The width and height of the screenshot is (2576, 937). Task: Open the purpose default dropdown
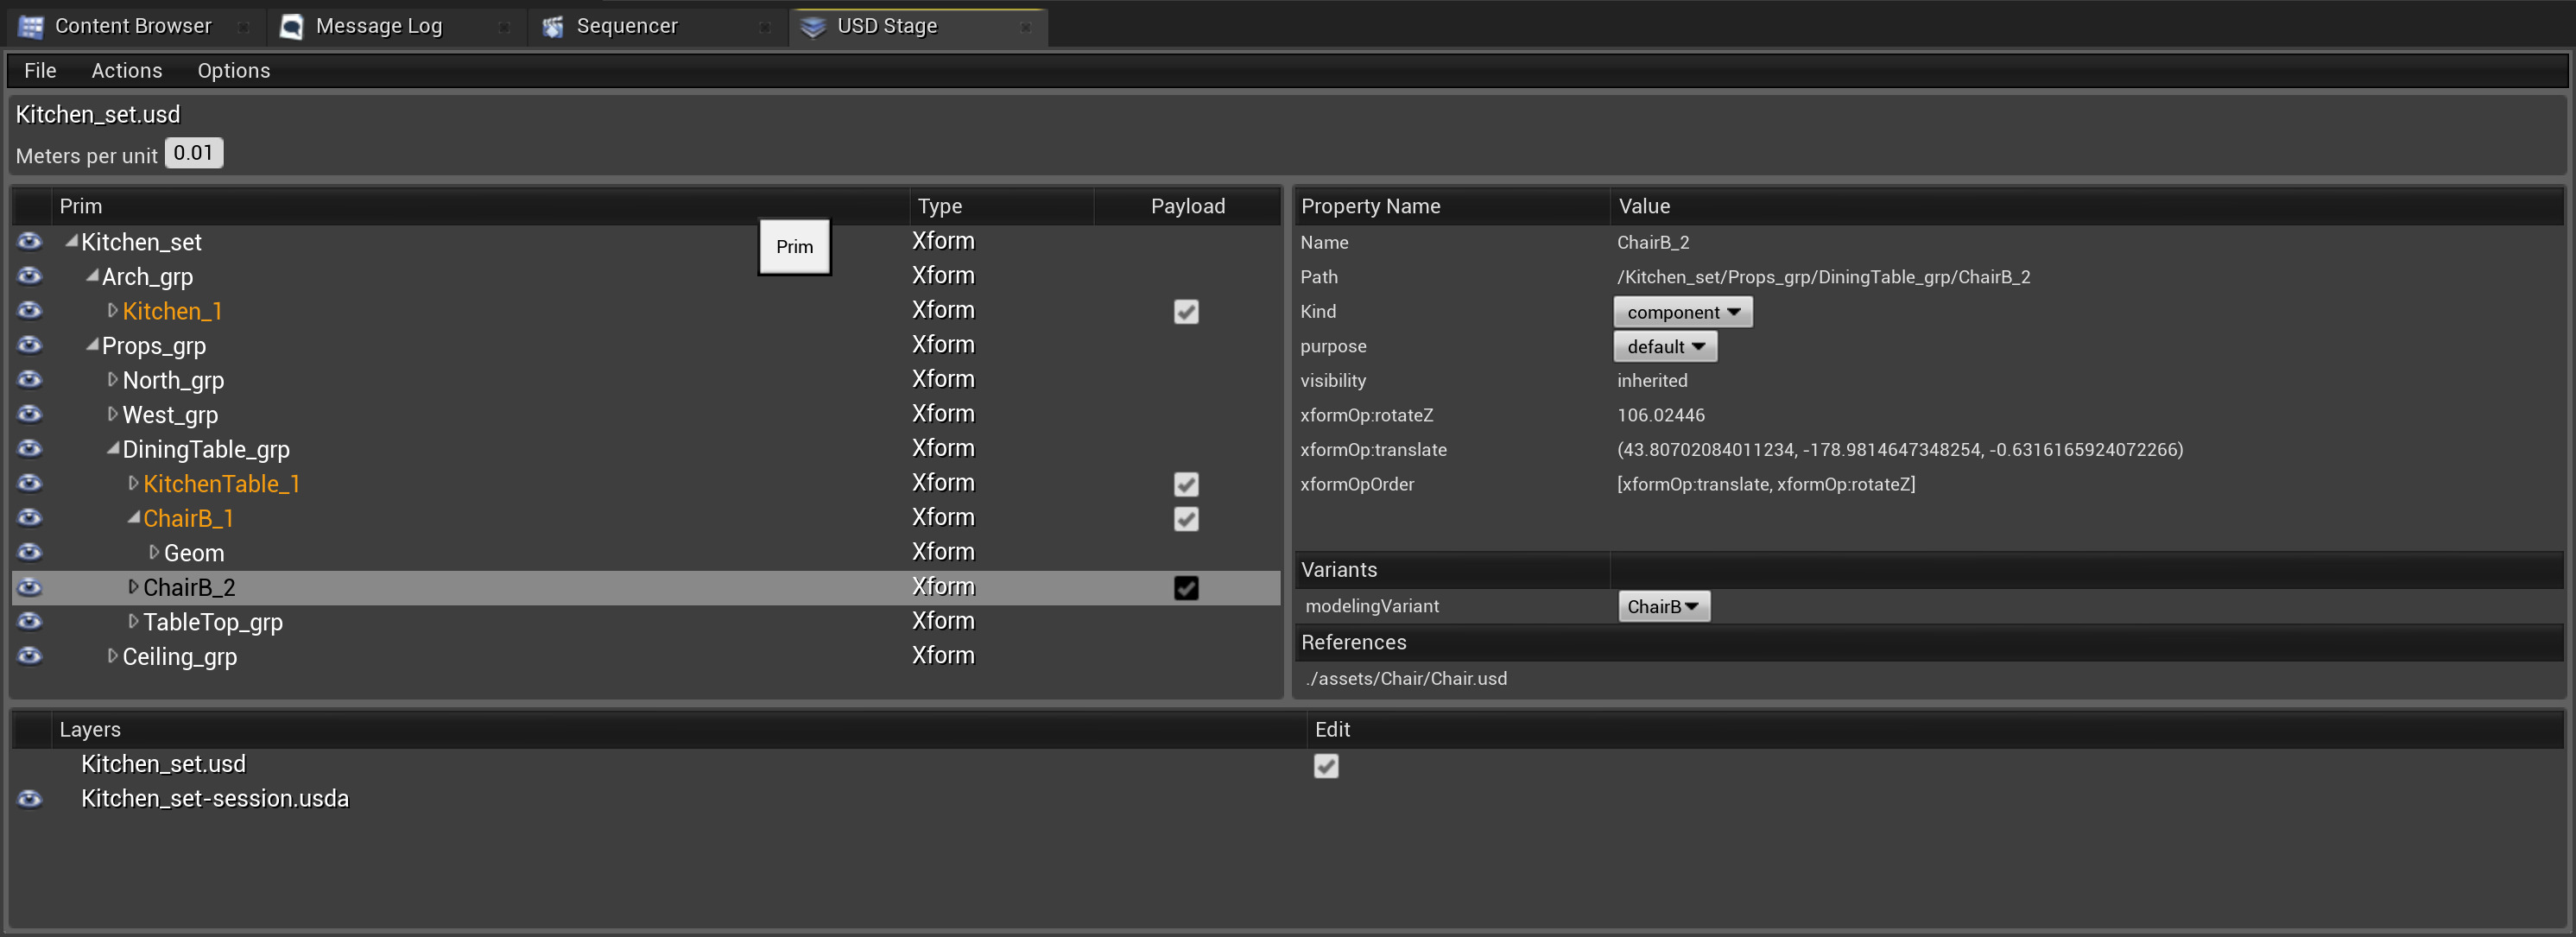point(1664,347)
